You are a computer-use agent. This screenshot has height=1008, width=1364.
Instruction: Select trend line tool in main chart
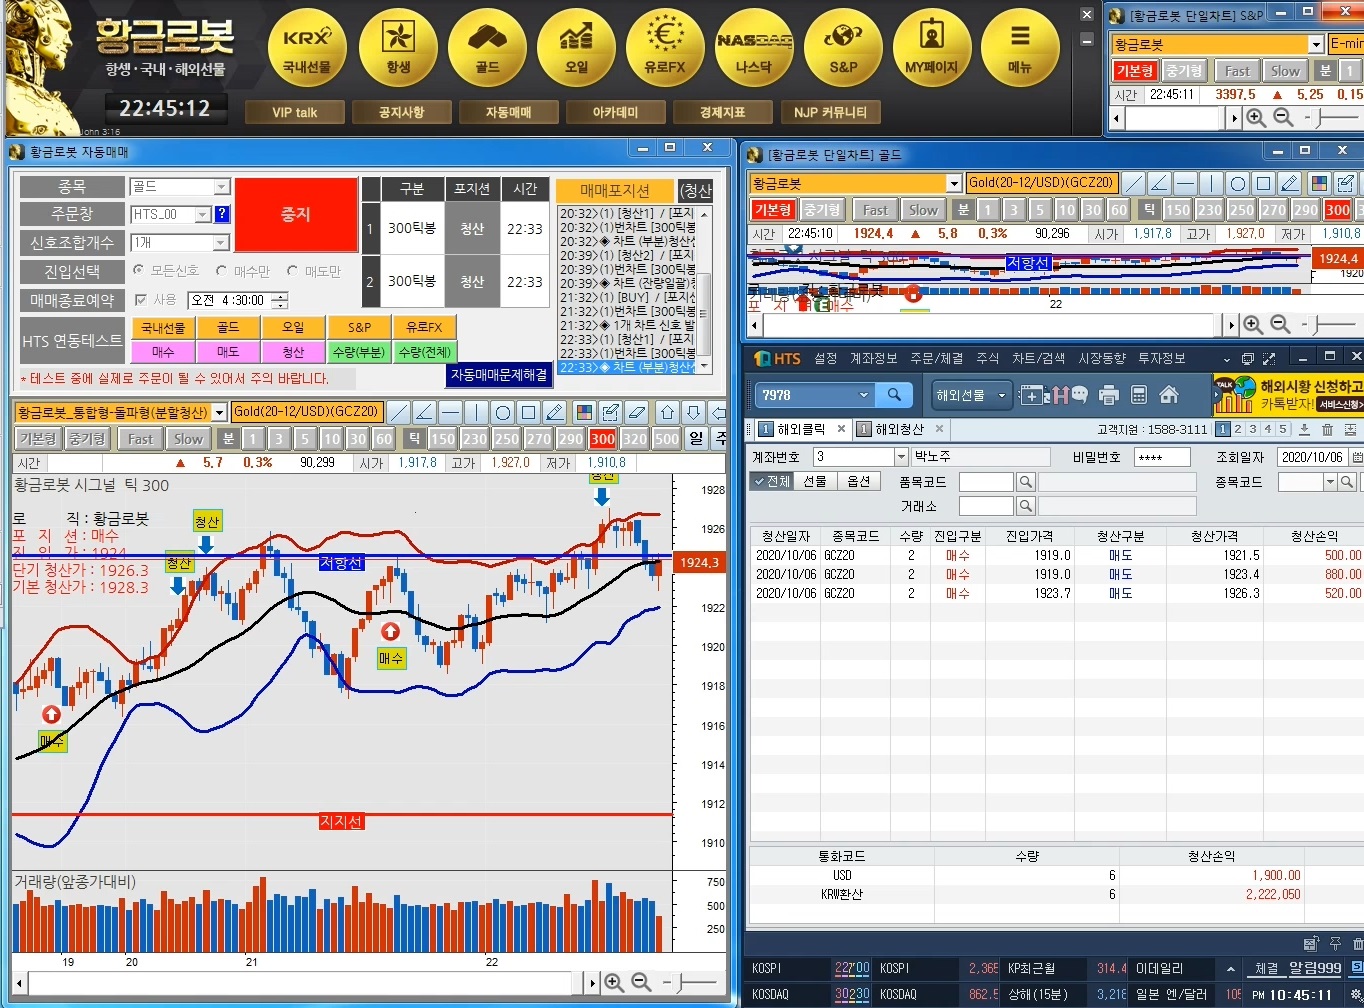click(398, 412)
